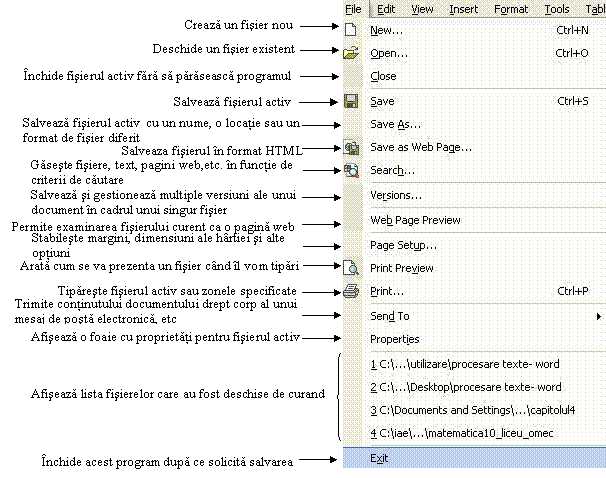The image size is (606, 478).
Task: Expand the Send To submenu arrow
Action: pyautogui.click(x=598, y=316)
